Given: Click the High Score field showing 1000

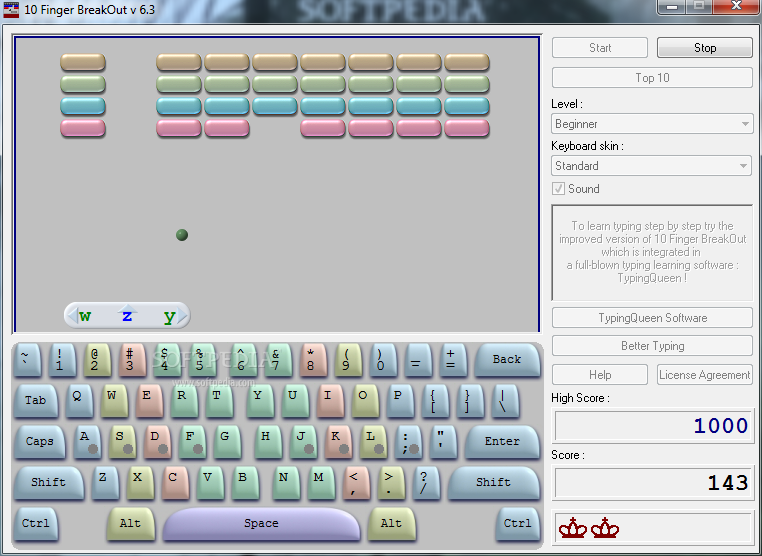Looking at the screenshot, I should point(653,426).
